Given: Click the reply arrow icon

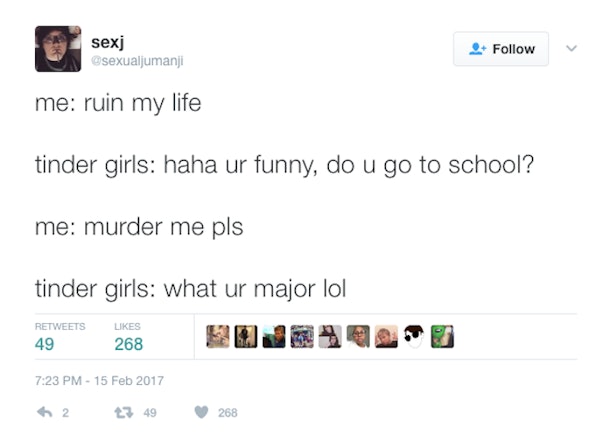Looking at the screenshot, I should coord(44,412).
